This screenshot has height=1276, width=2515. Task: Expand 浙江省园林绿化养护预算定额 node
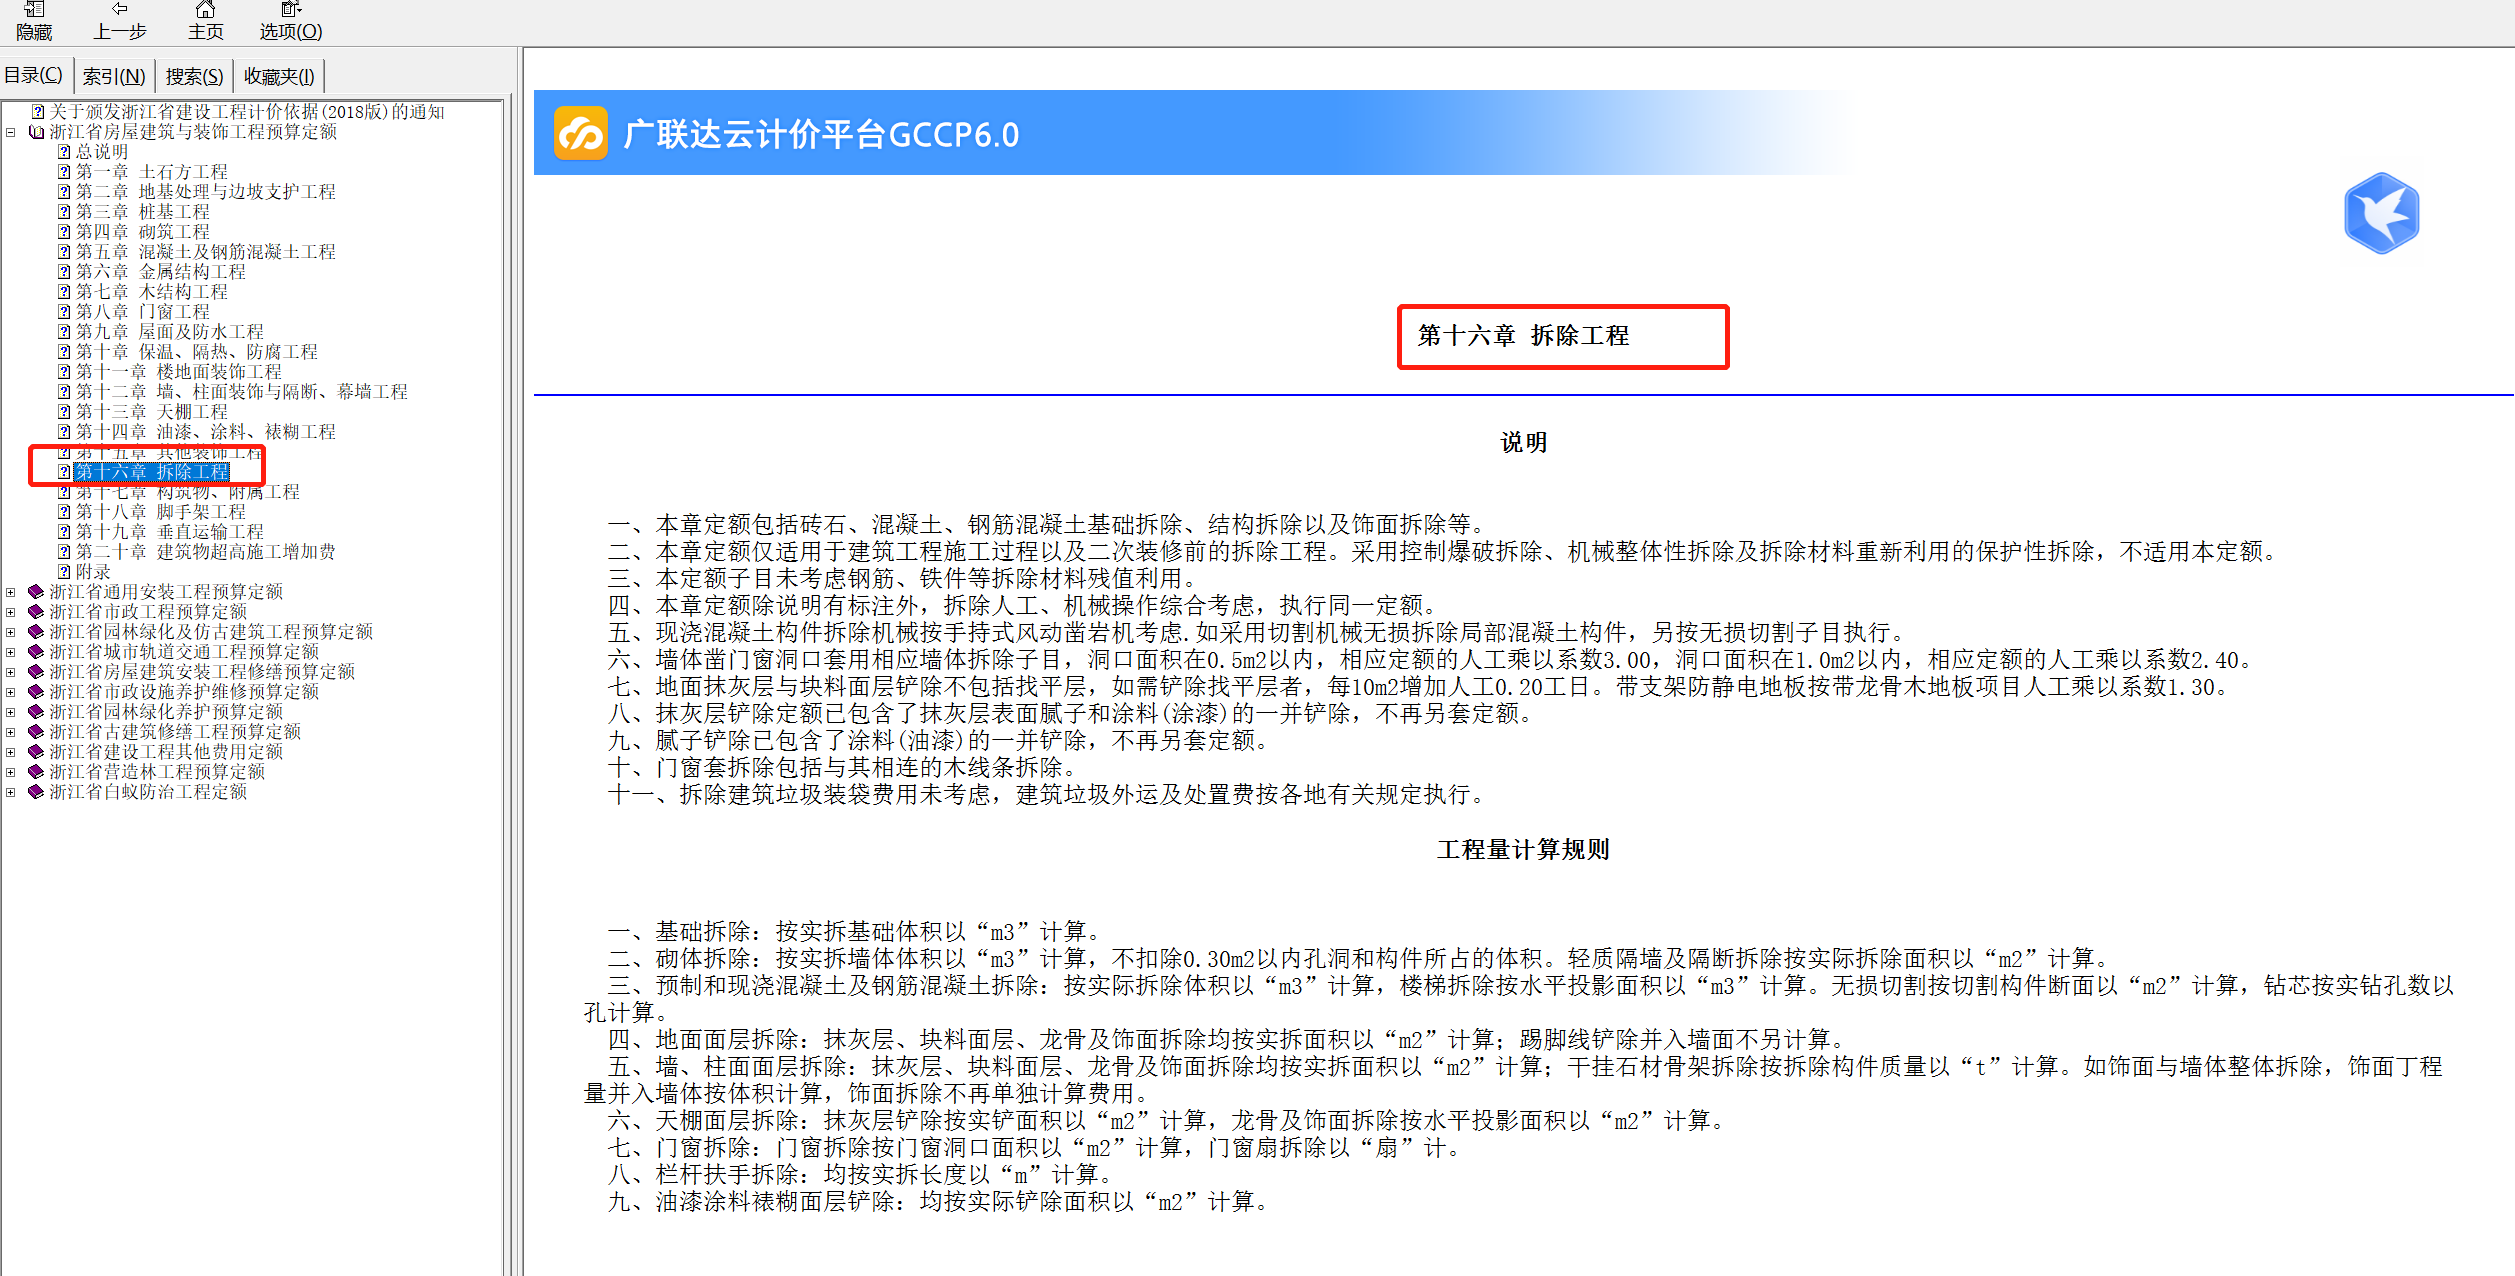pyautogui.click(x=10, y=712)
